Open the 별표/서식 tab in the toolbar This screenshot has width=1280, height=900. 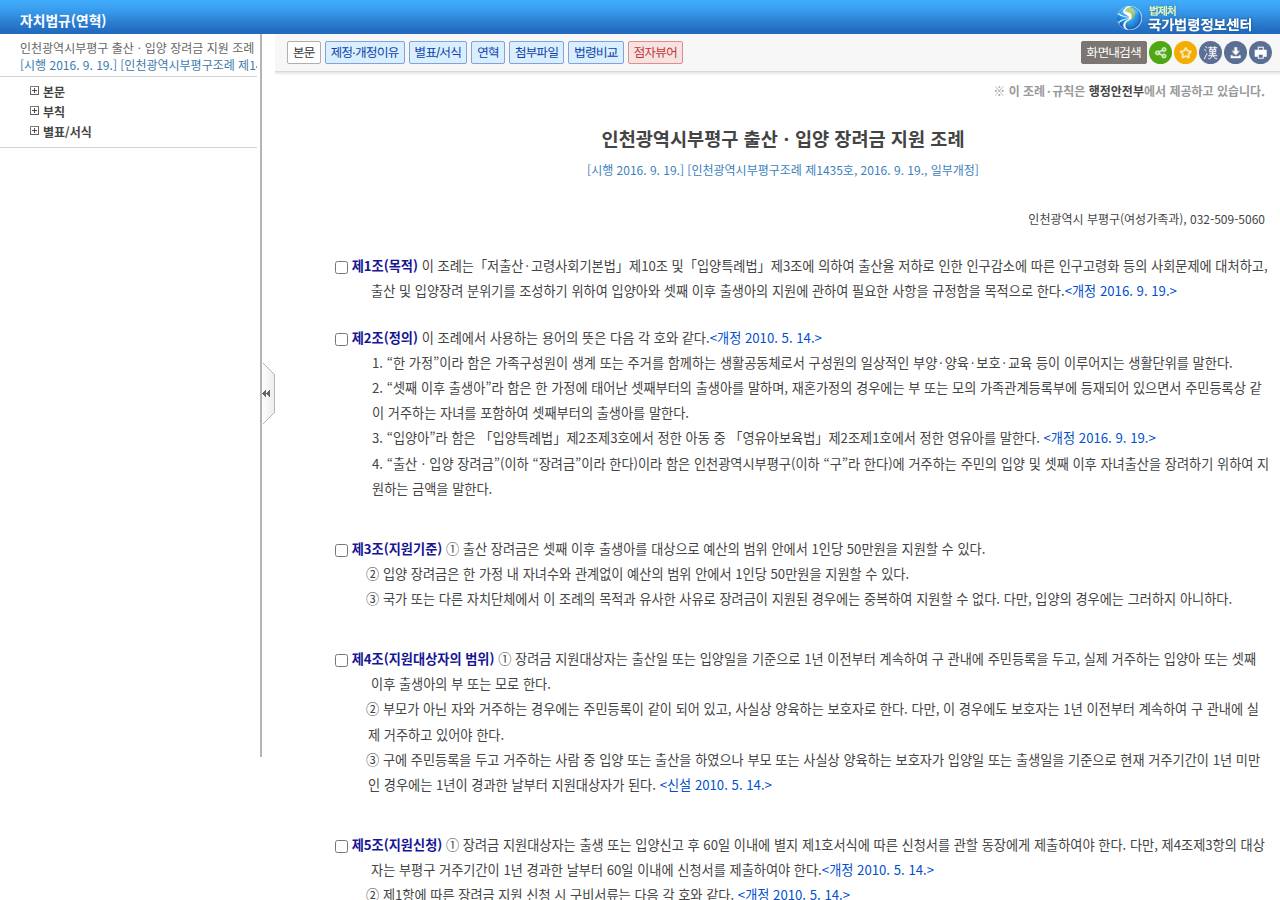click(438, 53)
